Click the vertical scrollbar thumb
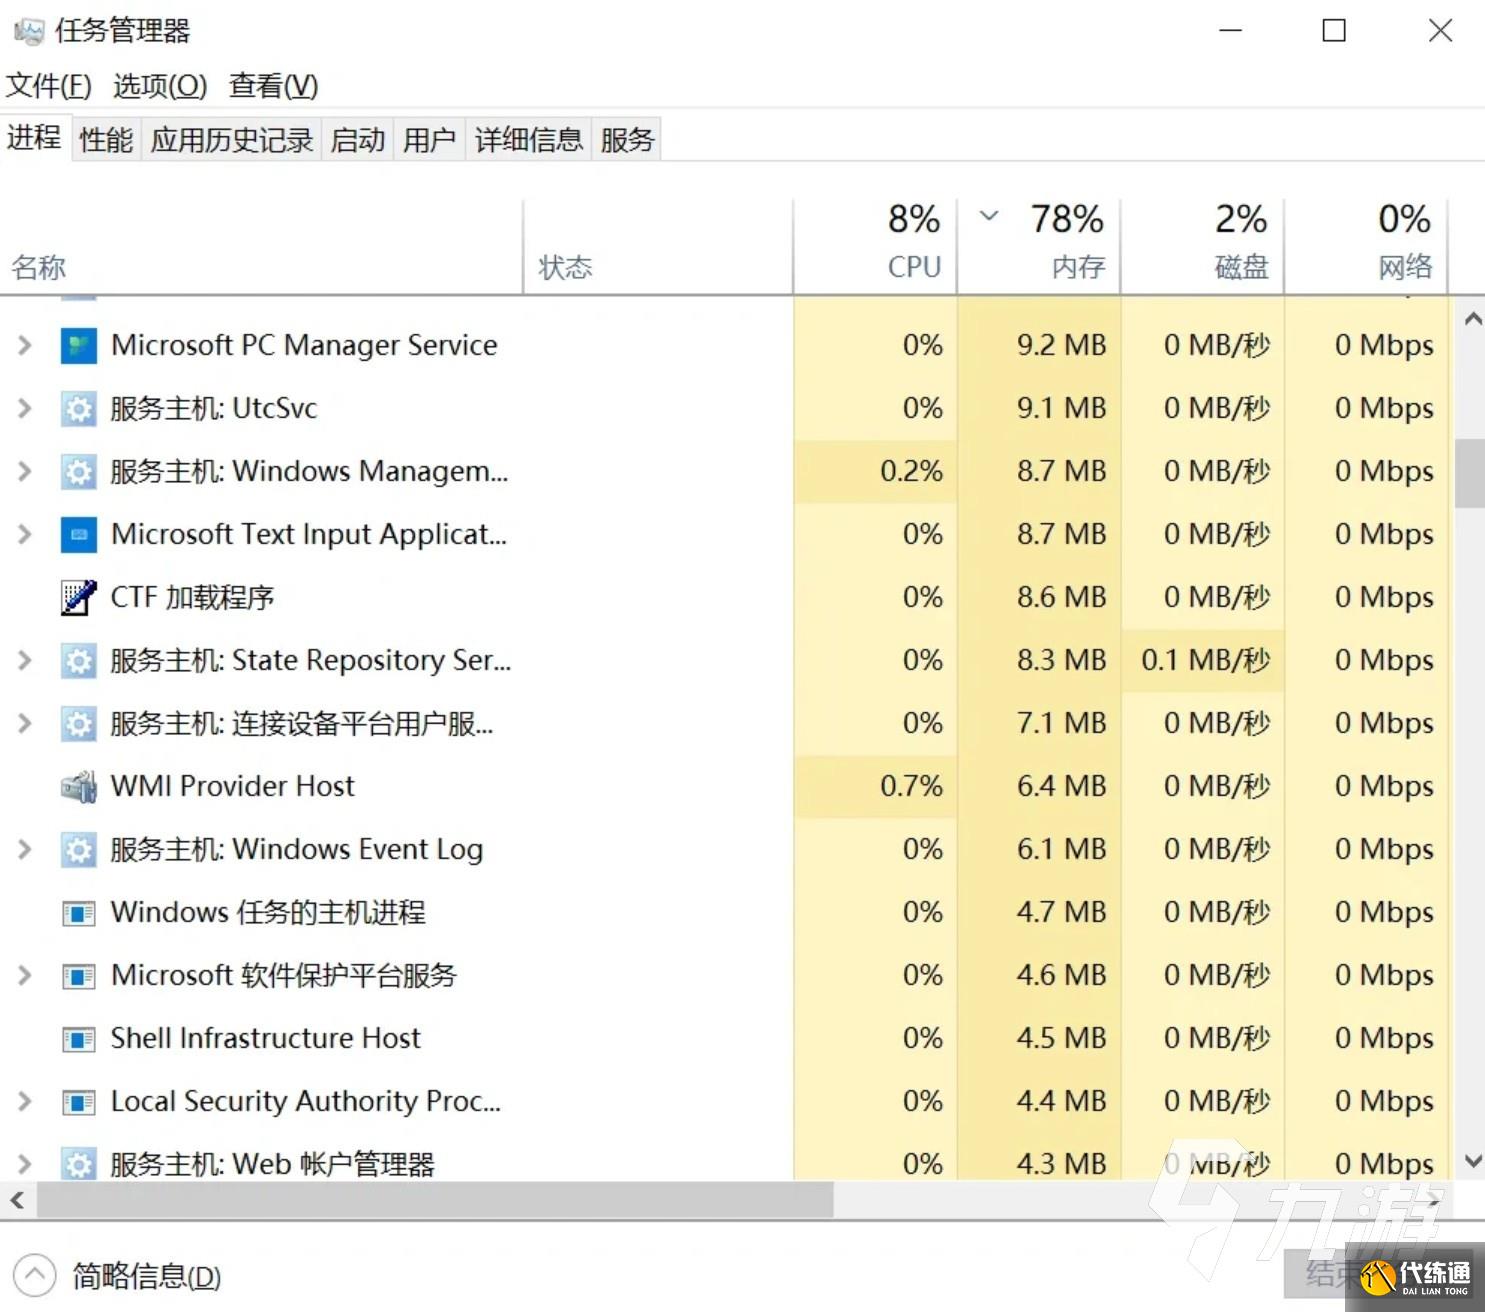1485x1312 pixels. (1470, 473)
